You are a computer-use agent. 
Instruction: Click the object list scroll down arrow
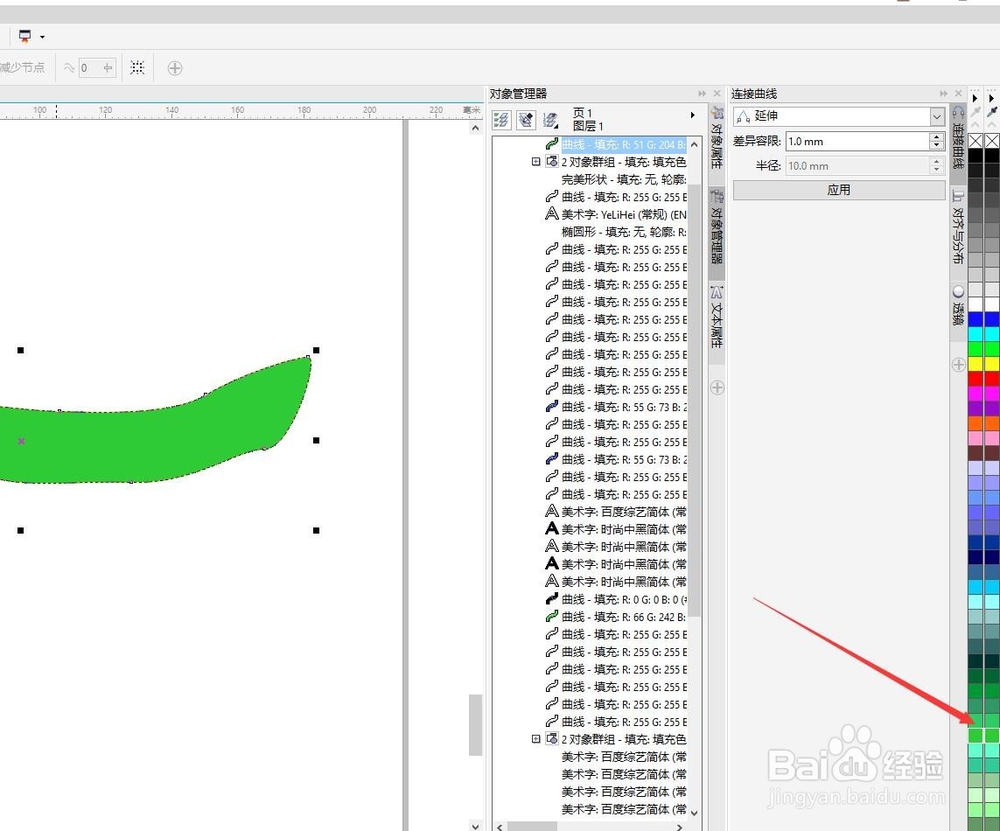click(695, 813)
